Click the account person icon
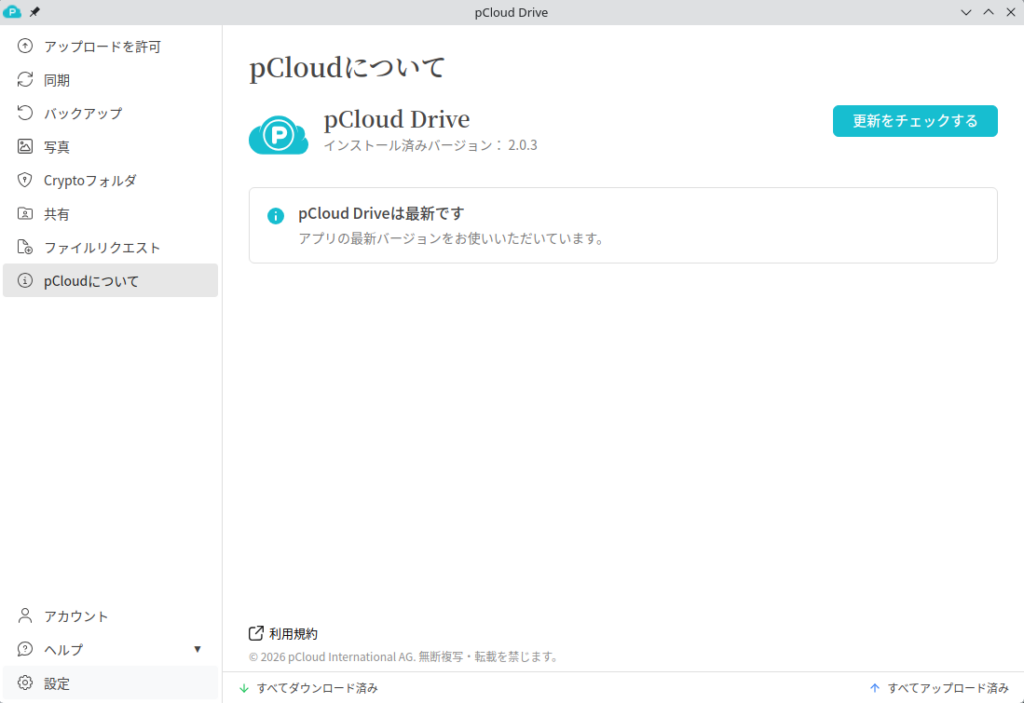This screenshot has width=1024, height=703. [26, 616]
